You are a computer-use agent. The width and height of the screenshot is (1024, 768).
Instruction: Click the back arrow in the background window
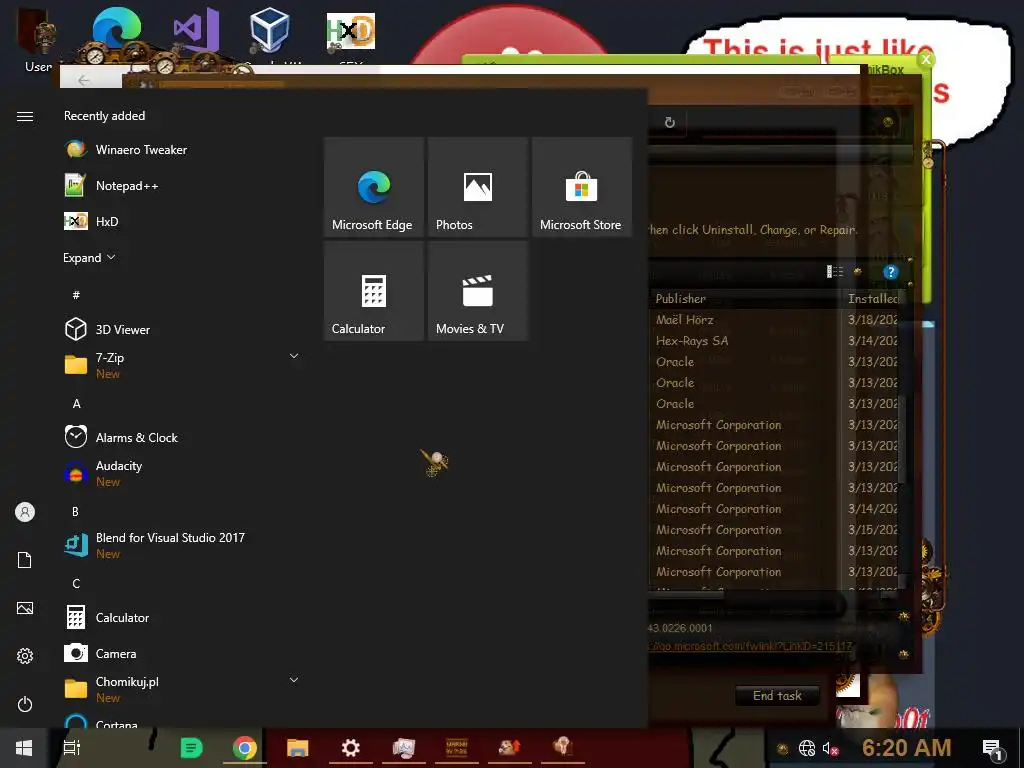(84, 80)
